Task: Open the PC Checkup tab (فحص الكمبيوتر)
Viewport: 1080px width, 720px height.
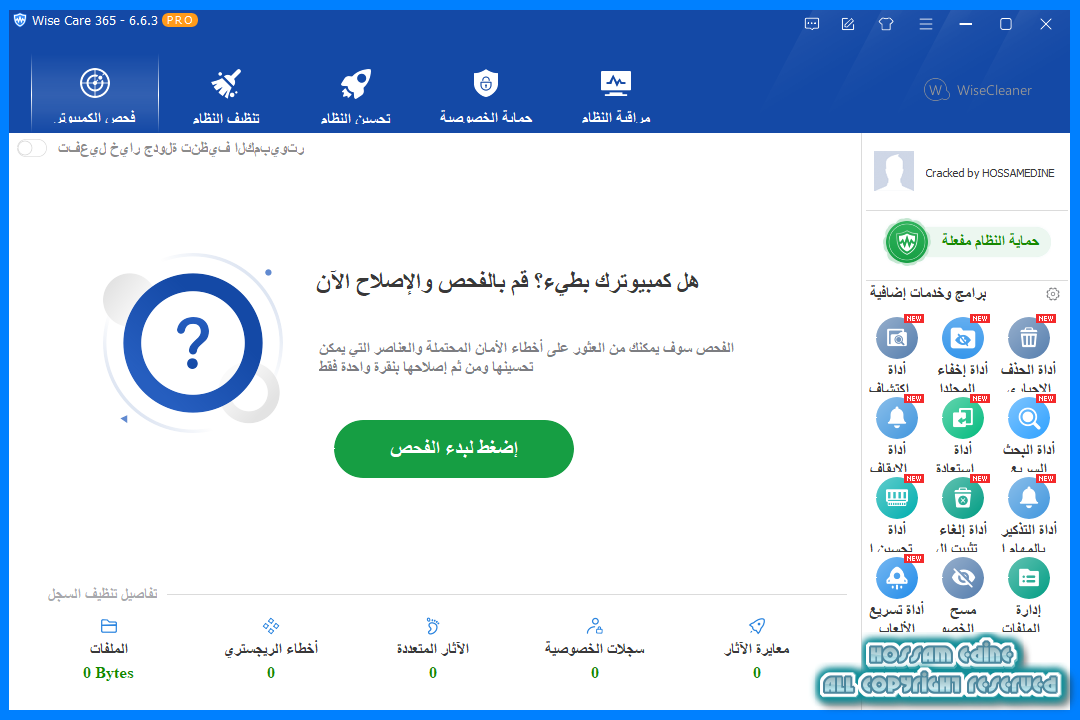Action: coord(95,94)
